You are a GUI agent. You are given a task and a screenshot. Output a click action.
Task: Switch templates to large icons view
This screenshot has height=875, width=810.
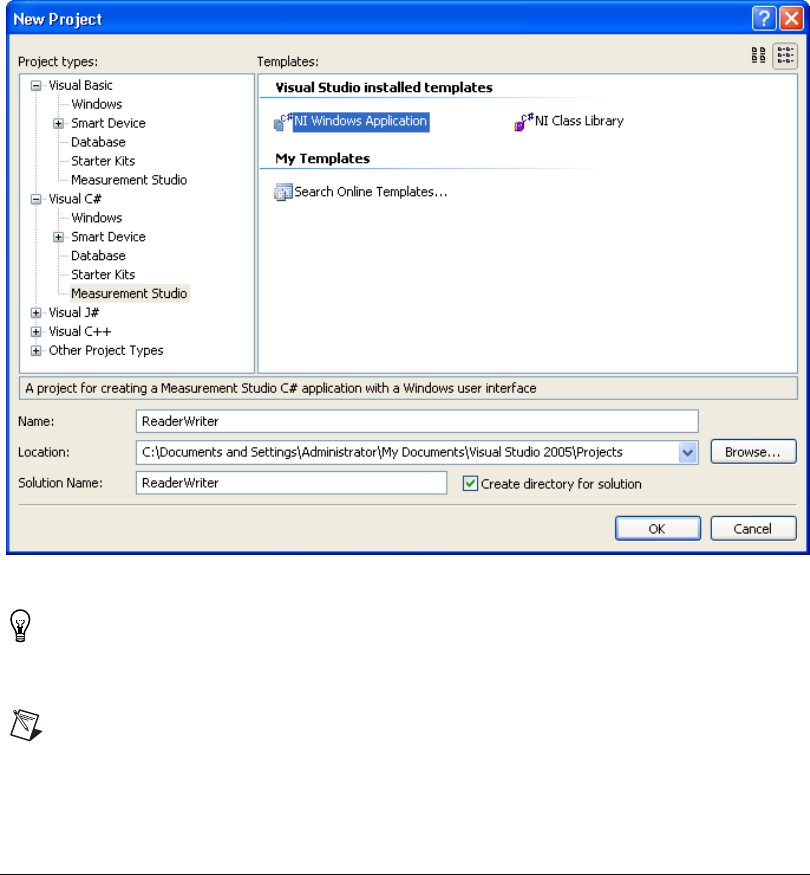[758, 55]
